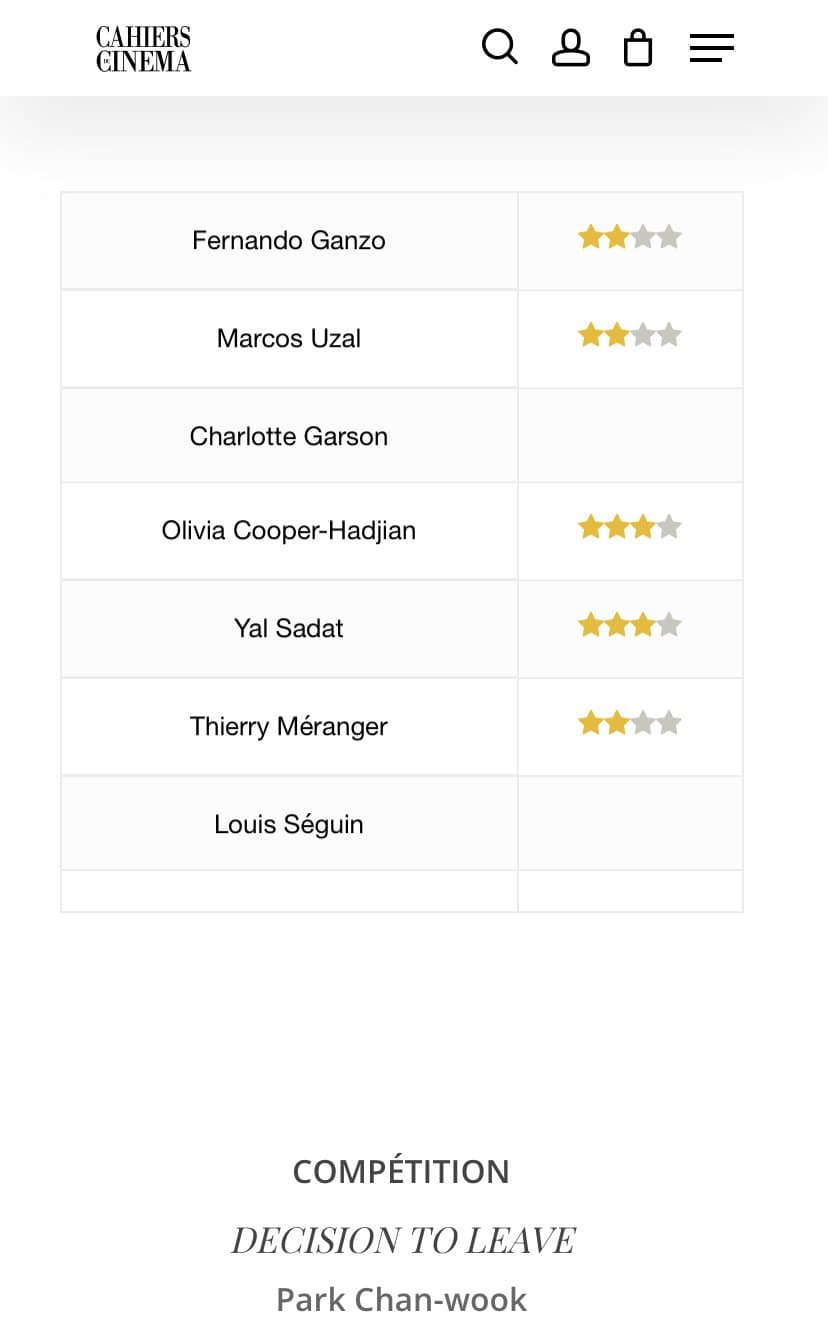Click the Decision to Leave title

[403, 1240]
